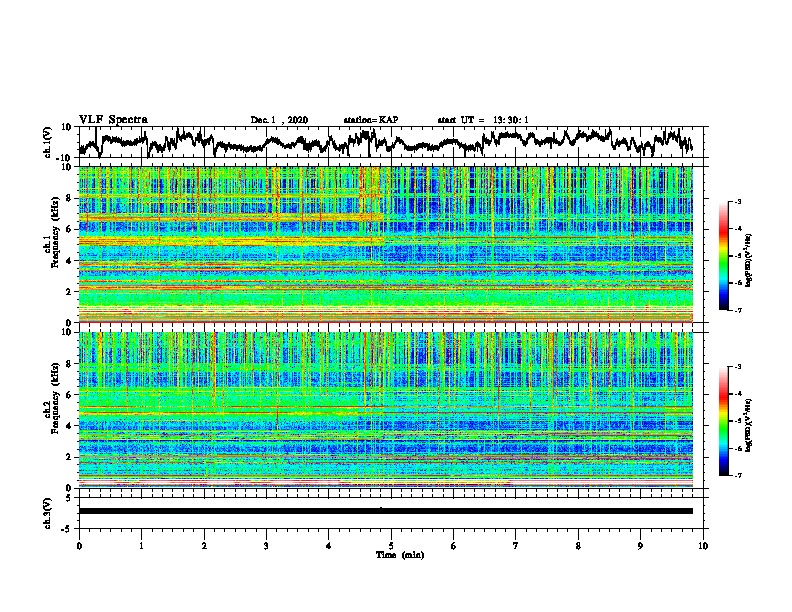Click the "-7" tick on the lower colorbar
Screen dimensions: 792x612
click(737, 476)
